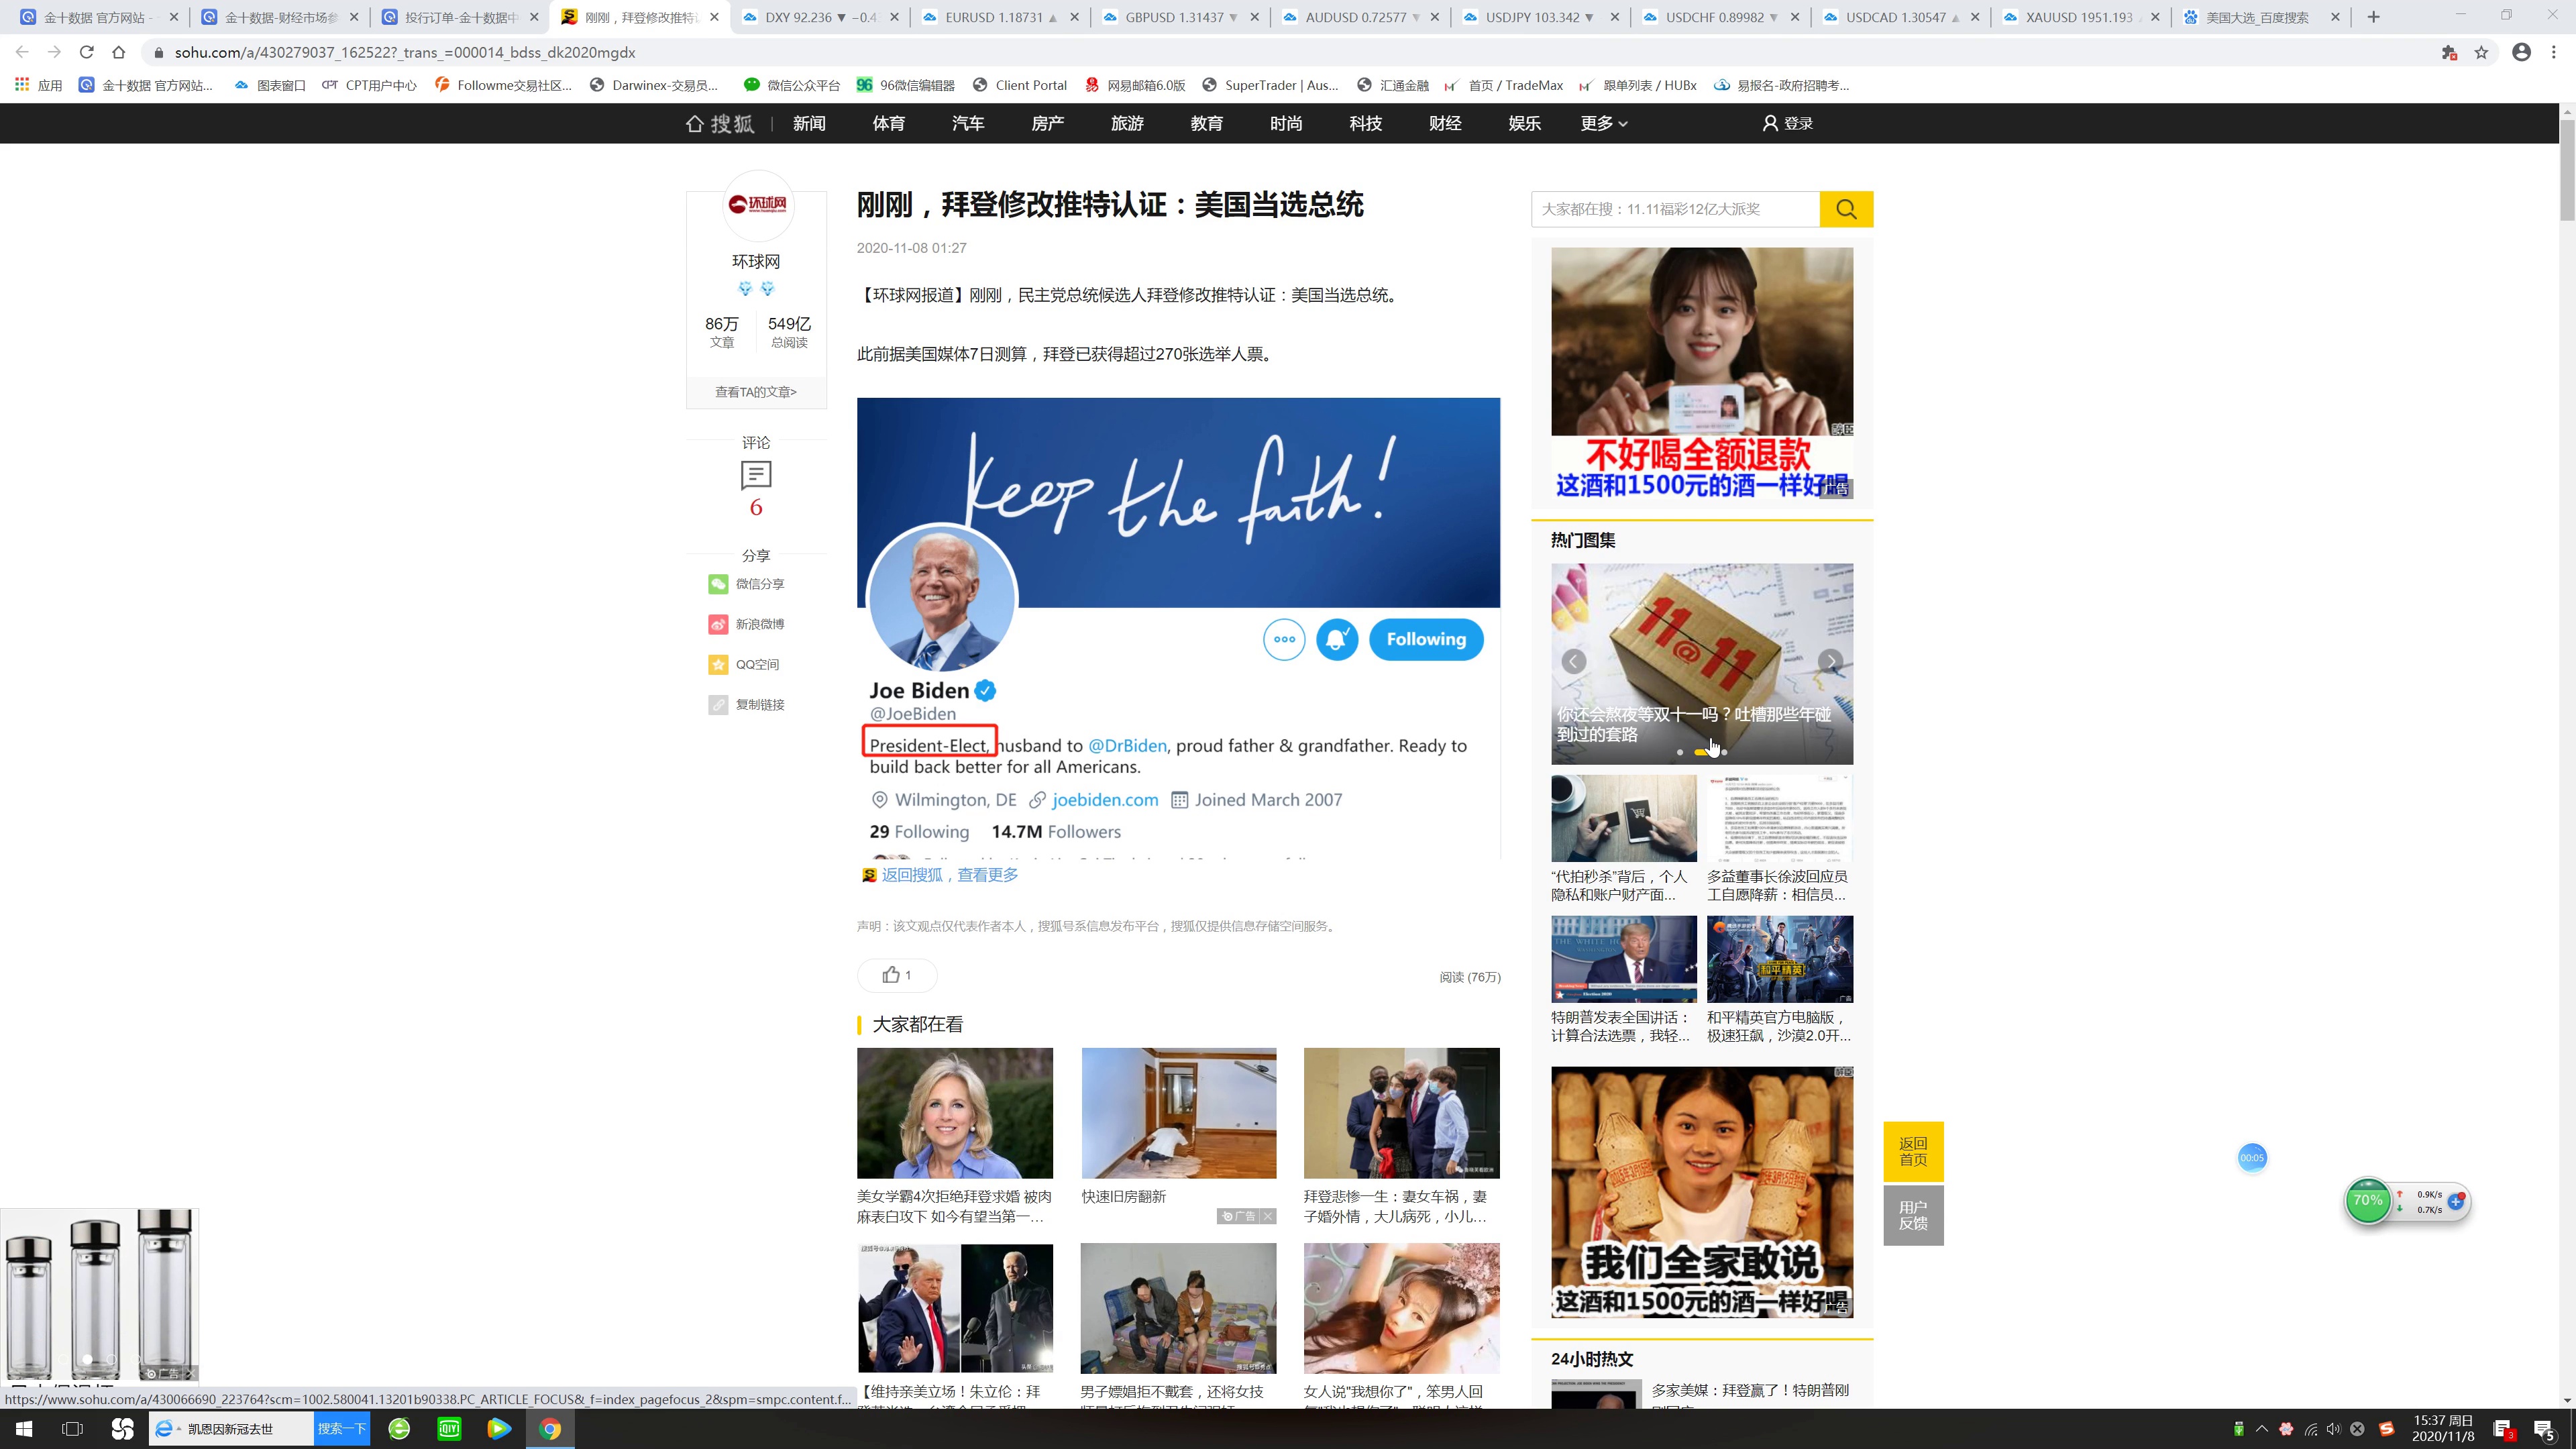The width and height of the screenshot is (2576, 1449).
Task: Open the comments icon showing 6
Action: click(756, 476)
